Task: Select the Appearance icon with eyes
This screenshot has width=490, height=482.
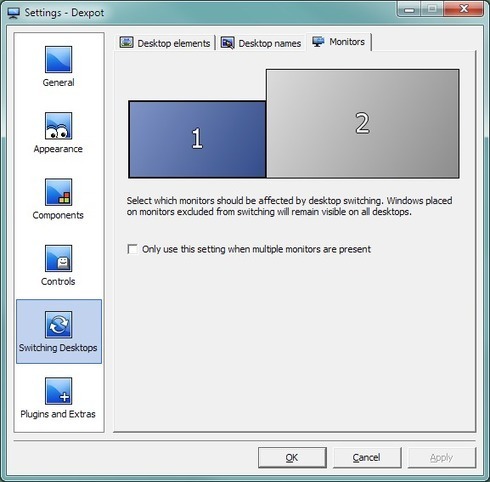Action: (x=58, y=126)
